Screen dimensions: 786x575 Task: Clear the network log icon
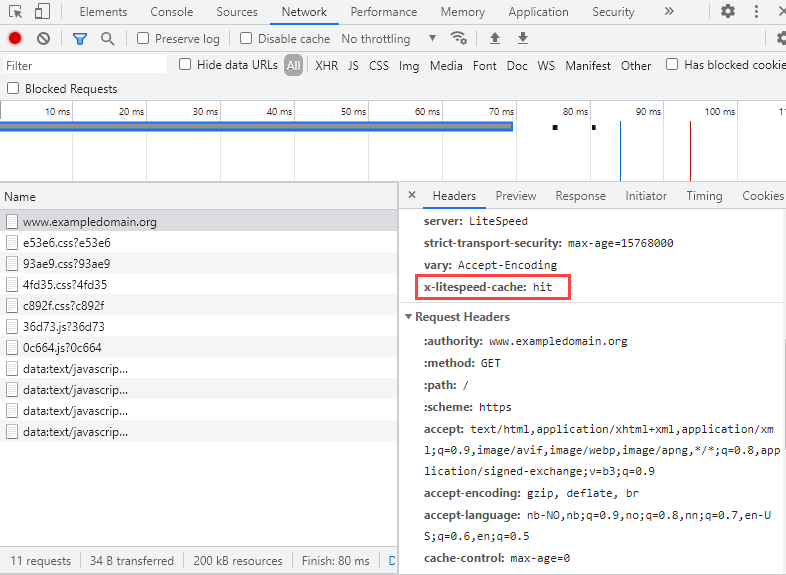click(x=44, y=38)
